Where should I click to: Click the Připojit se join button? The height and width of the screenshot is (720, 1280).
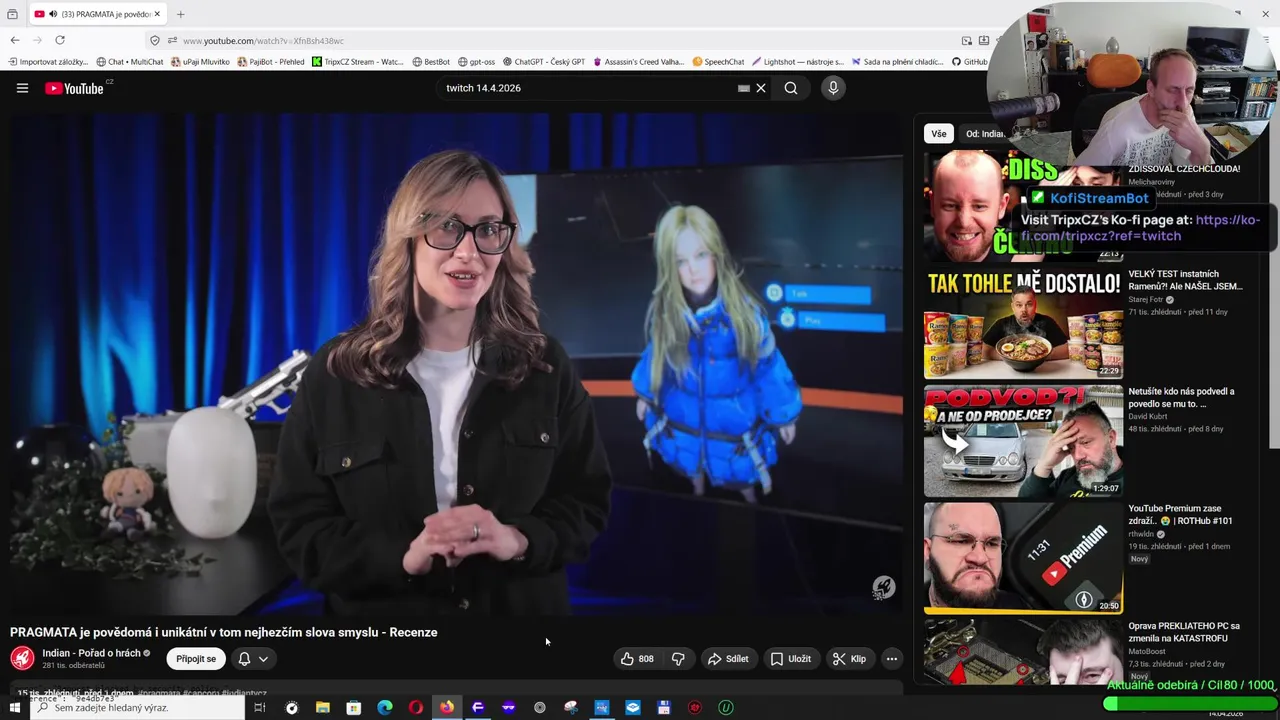click(x=196, y=659)
